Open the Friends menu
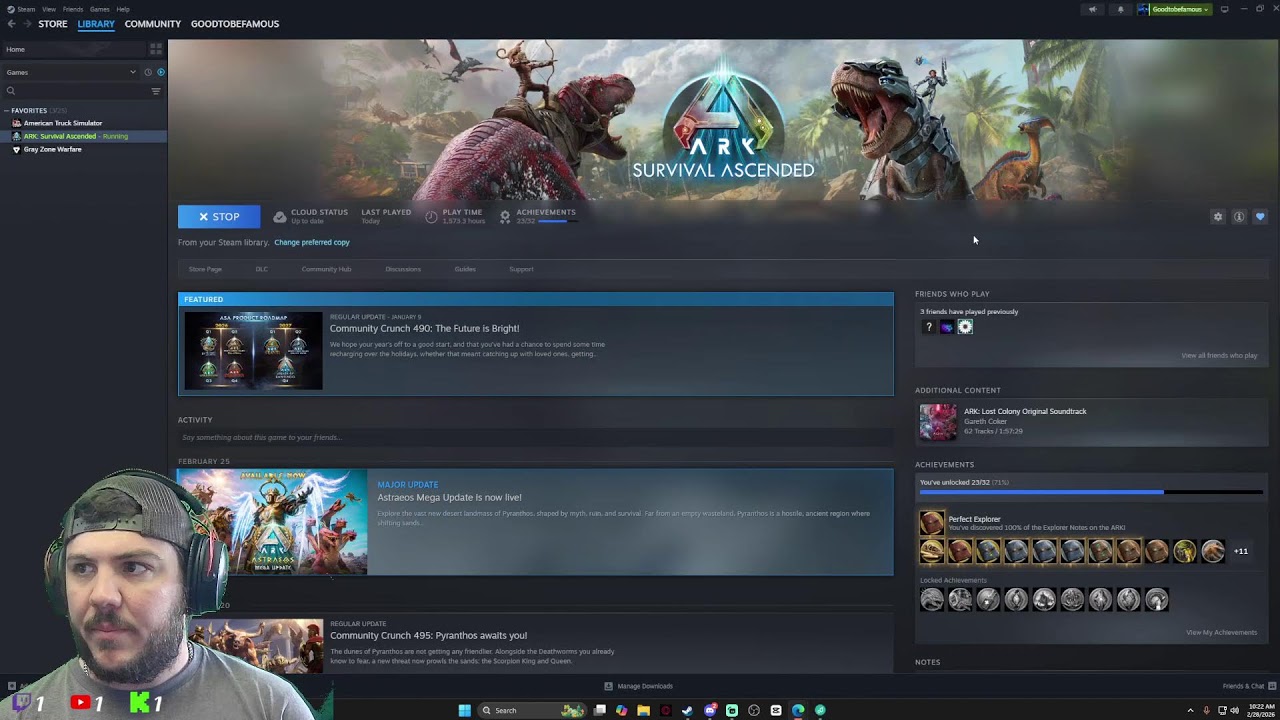The width and height of the screenshot is (1280, 720). (73, 9)
